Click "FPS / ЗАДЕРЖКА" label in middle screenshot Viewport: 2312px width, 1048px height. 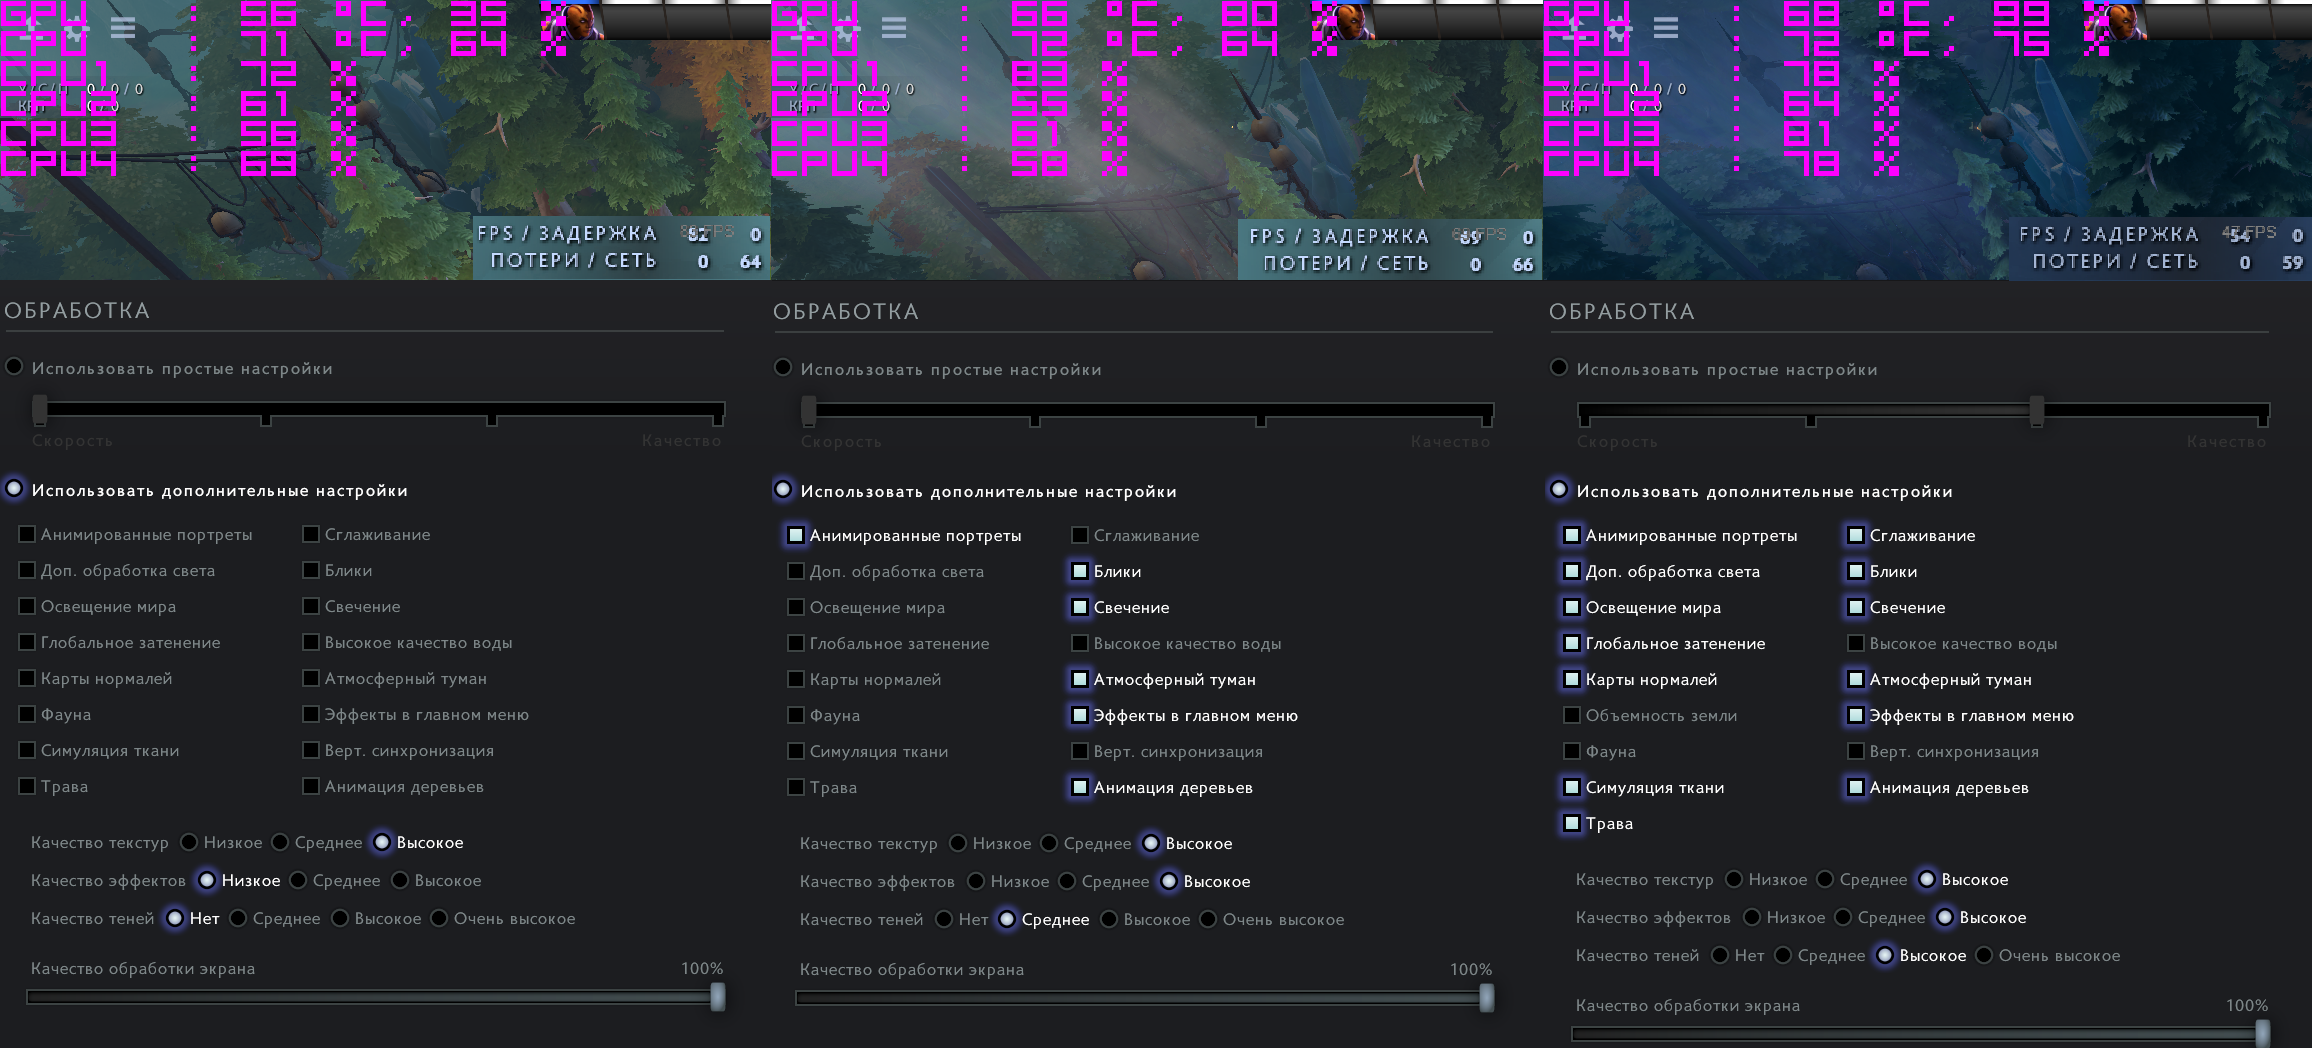point(1339,237)
